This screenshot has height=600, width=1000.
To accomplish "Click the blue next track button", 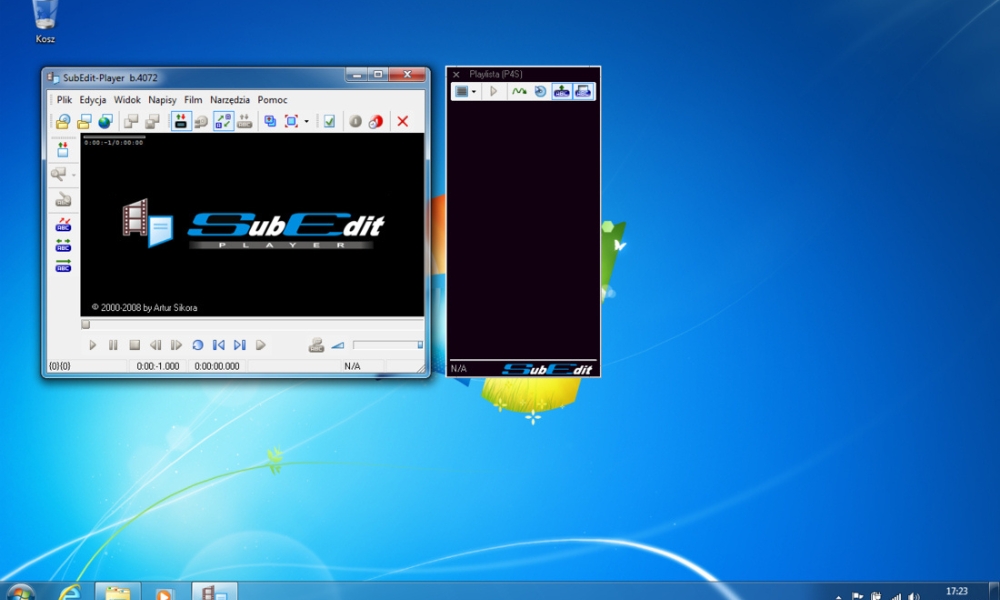I will 239,345.
